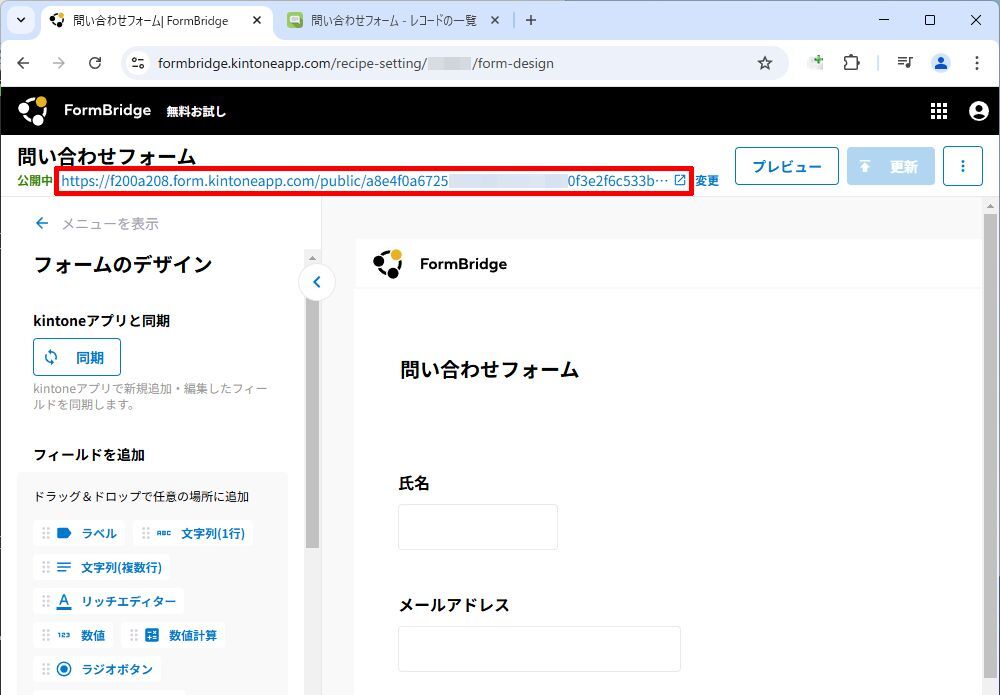
Task: Add a ラベル field to the form
Action: (x=79, y=533)
